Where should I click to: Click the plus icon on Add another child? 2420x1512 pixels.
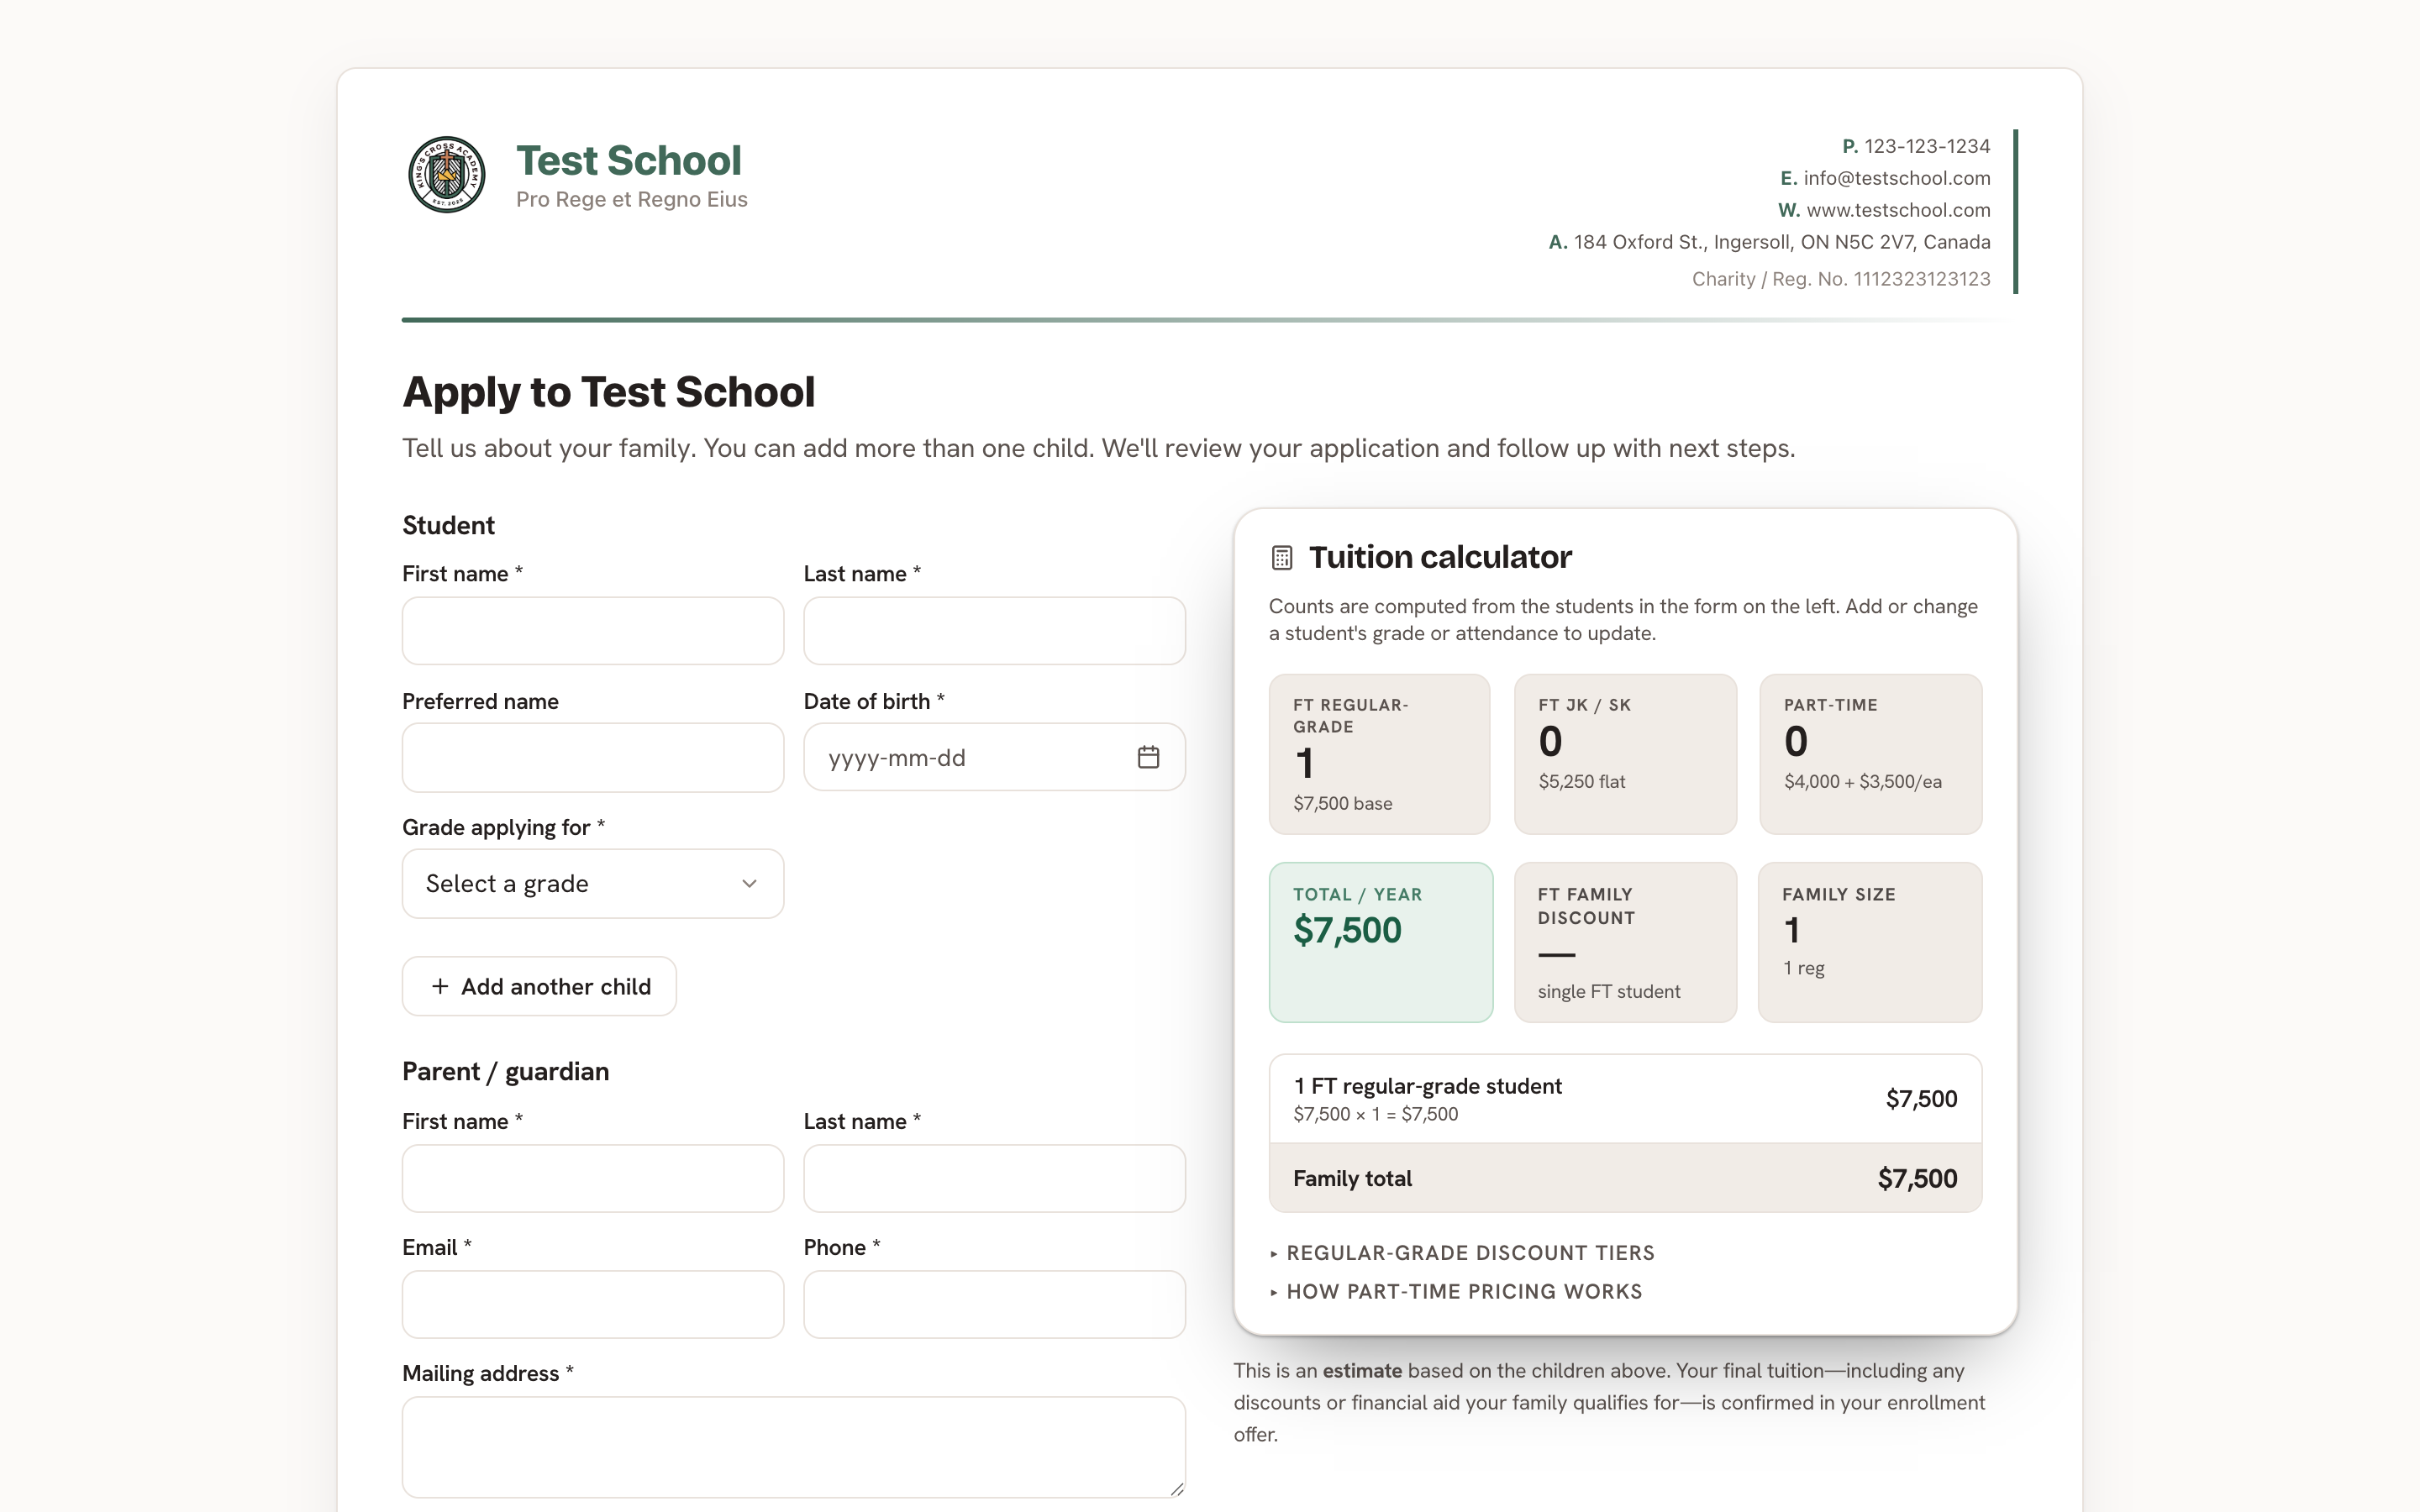click(440, 986)
